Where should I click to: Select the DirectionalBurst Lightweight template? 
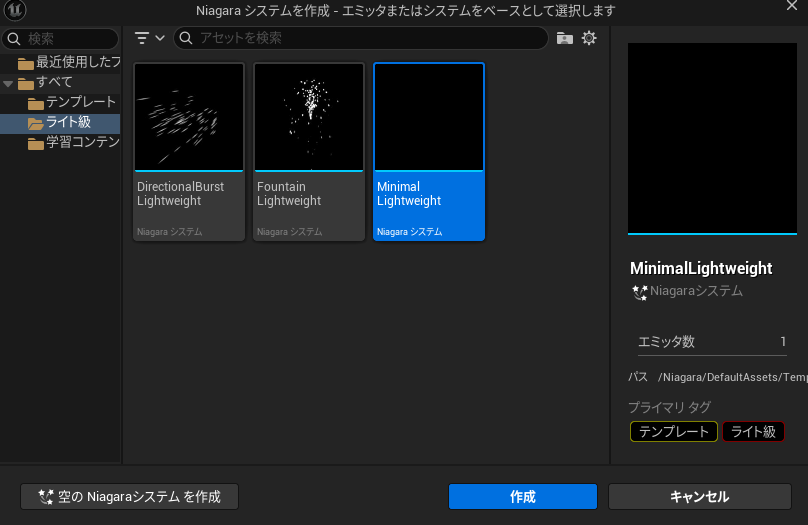189,152
